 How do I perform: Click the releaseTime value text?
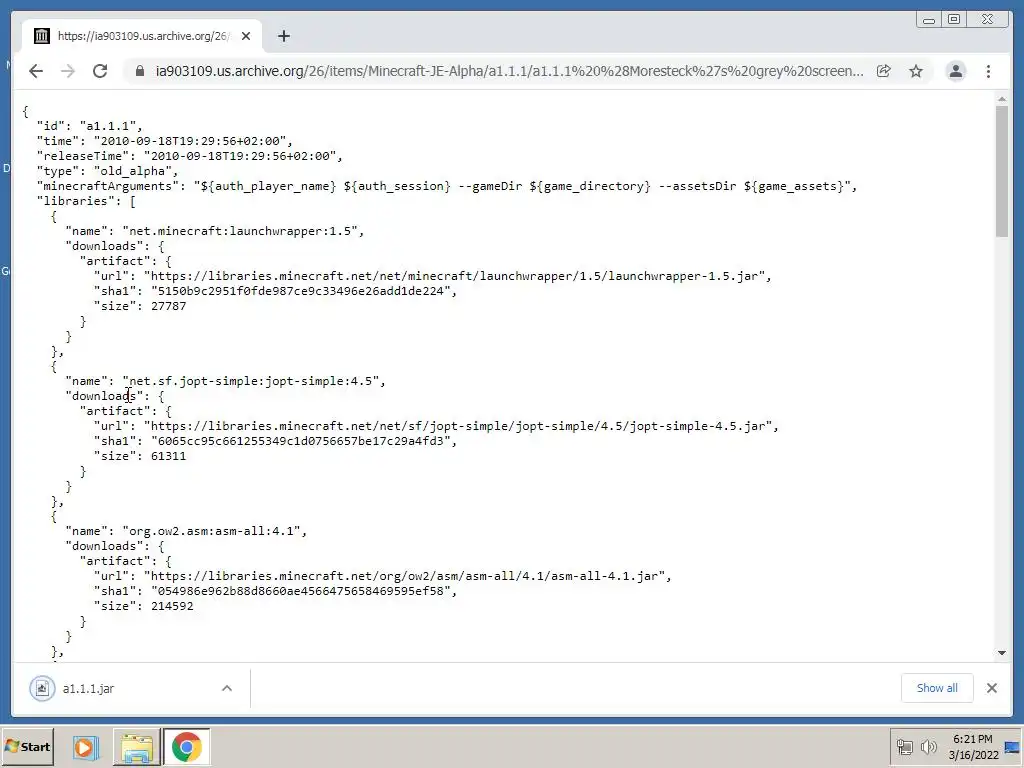[x=240, y=156]
